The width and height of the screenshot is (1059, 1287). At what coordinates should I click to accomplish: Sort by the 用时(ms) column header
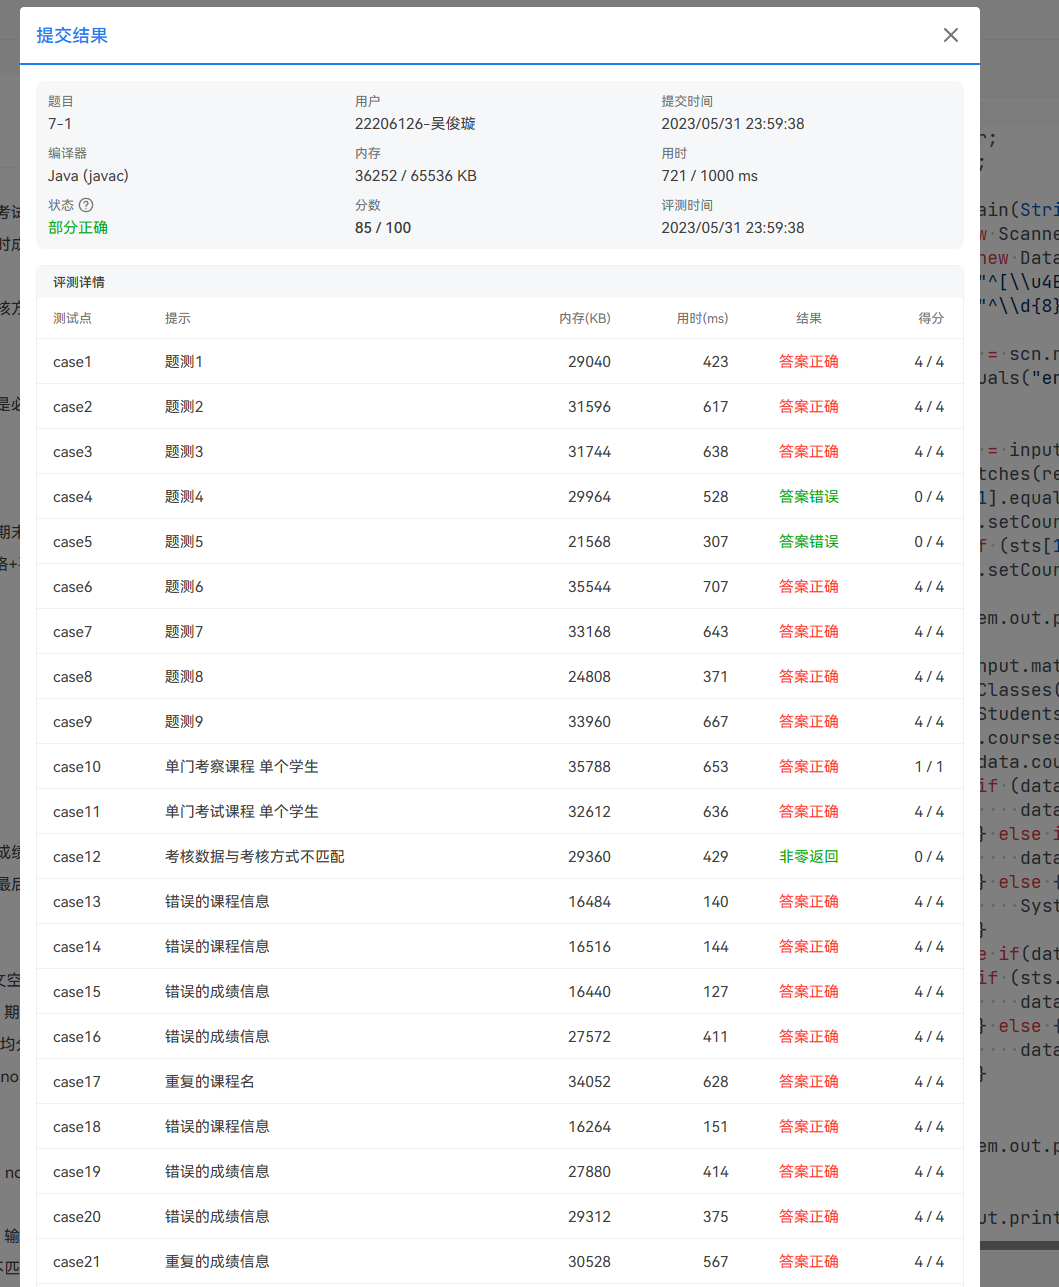[704, 318]
